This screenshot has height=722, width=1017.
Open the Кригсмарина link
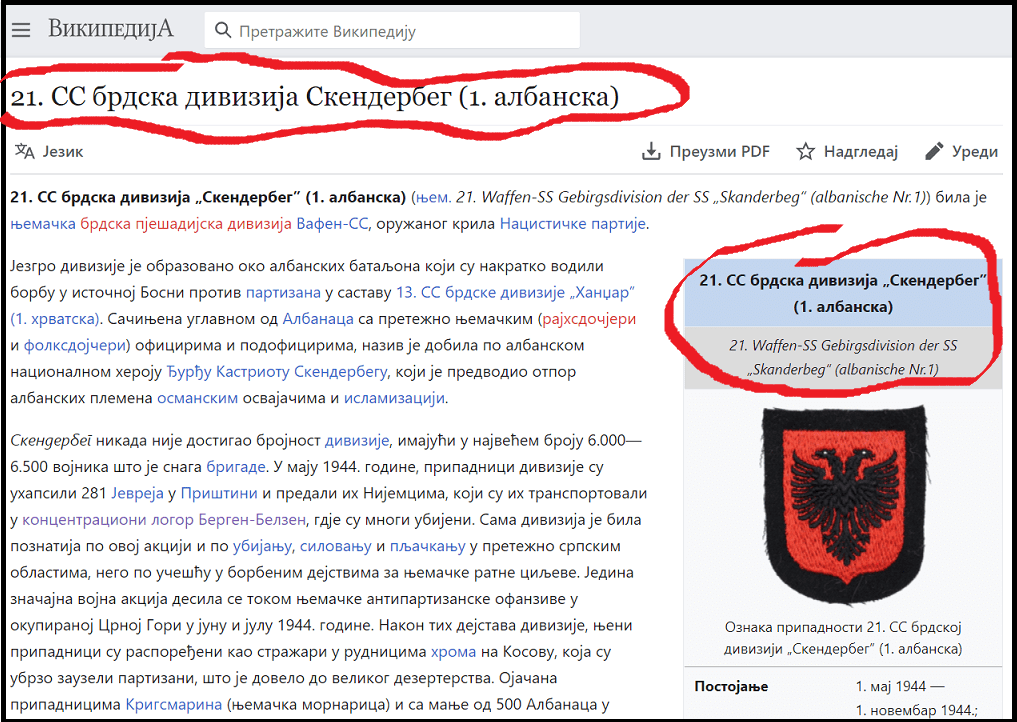[x=174, y=704]
